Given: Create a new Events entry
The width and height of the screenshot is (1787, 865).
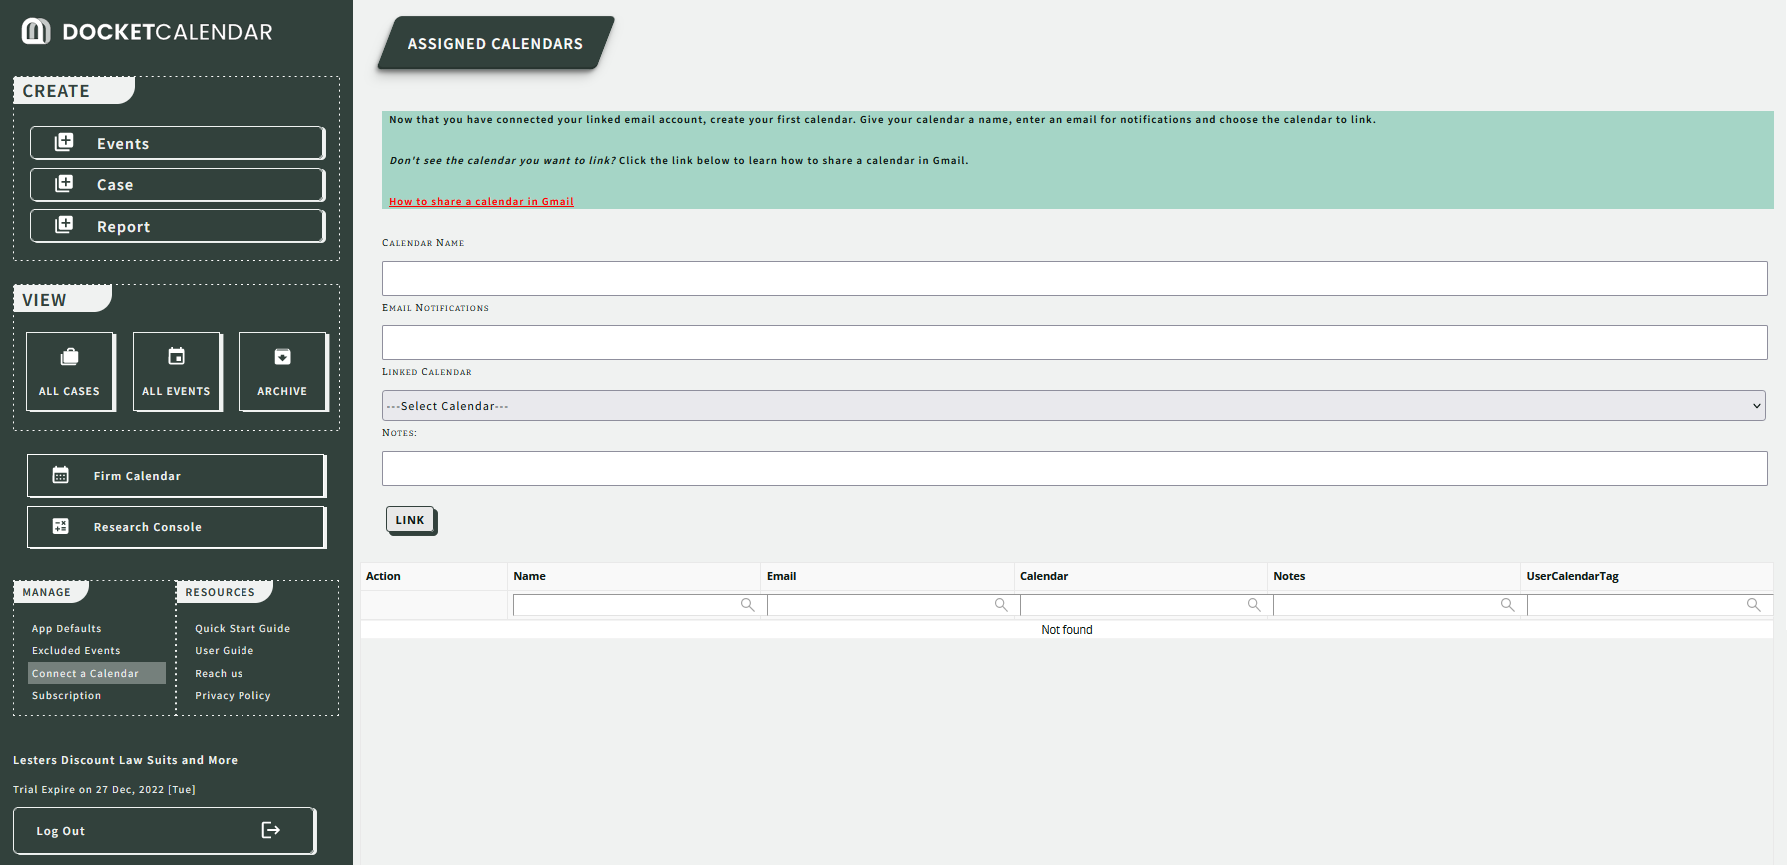Looking at the screenshot, I should (x=177, y=143).
